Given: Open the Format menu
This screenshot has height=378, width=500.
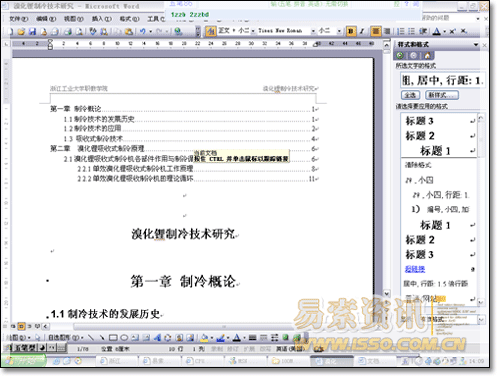Looking at the screenshot, I should pos(129,19).
